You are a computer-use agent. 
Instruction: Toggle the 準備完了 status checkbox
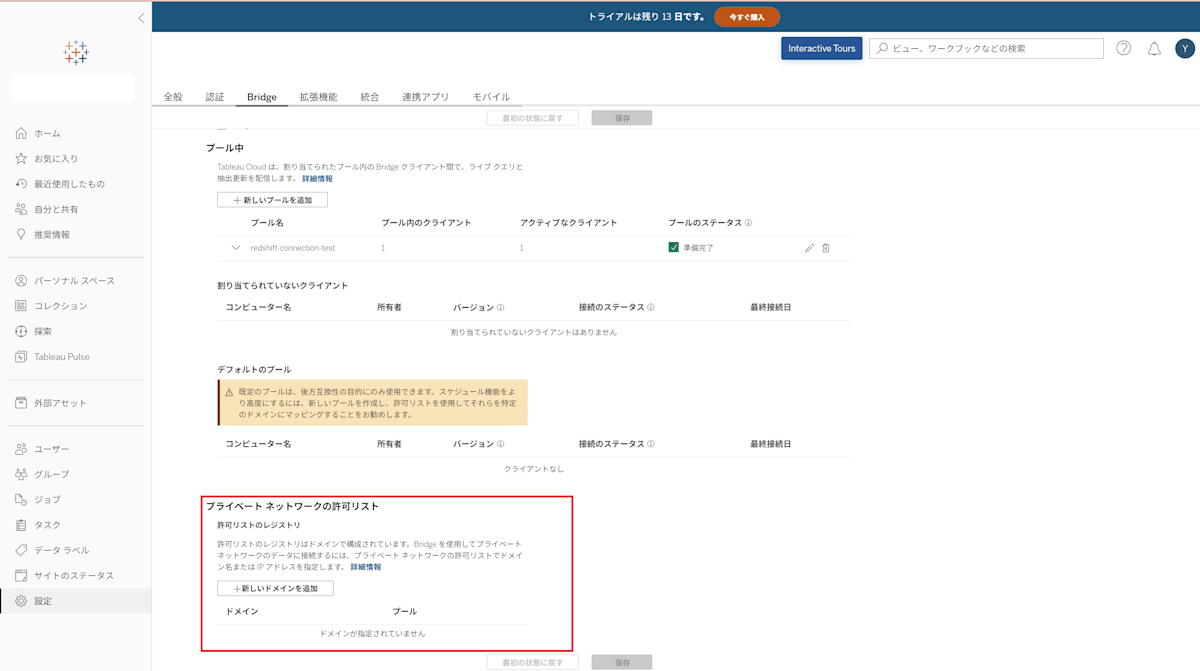[674, 247]
